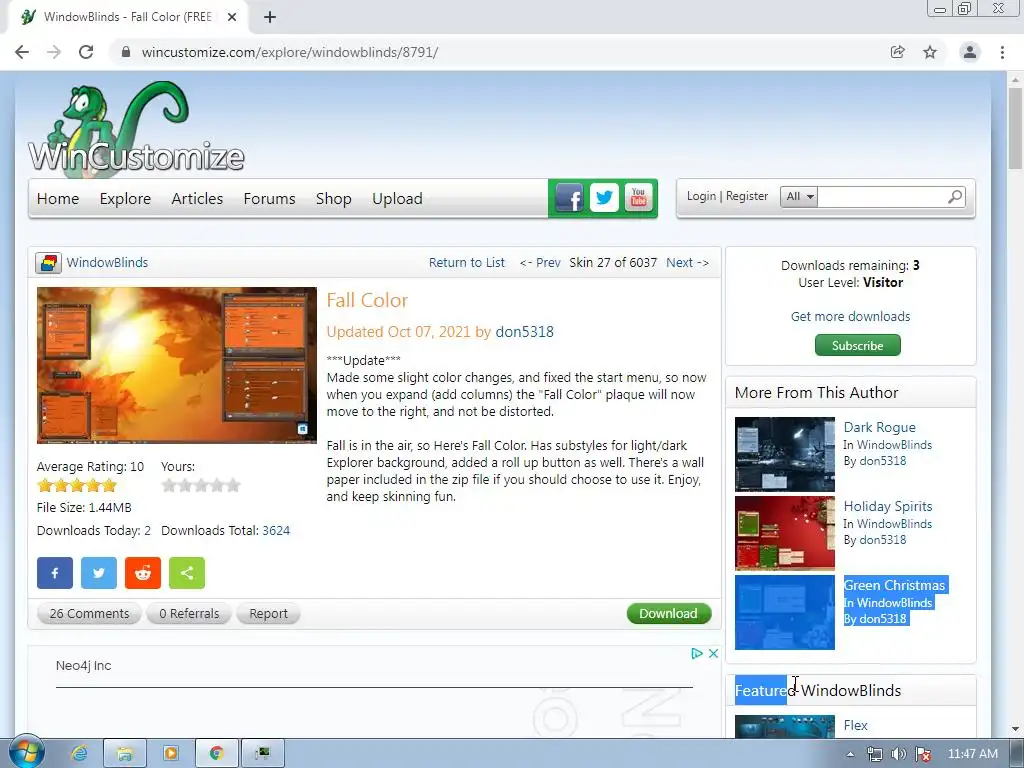Open the Twitter icon in the site header
Viewport: 1024px width, 768px height.
pyautogui.click(x=604, y=197)
